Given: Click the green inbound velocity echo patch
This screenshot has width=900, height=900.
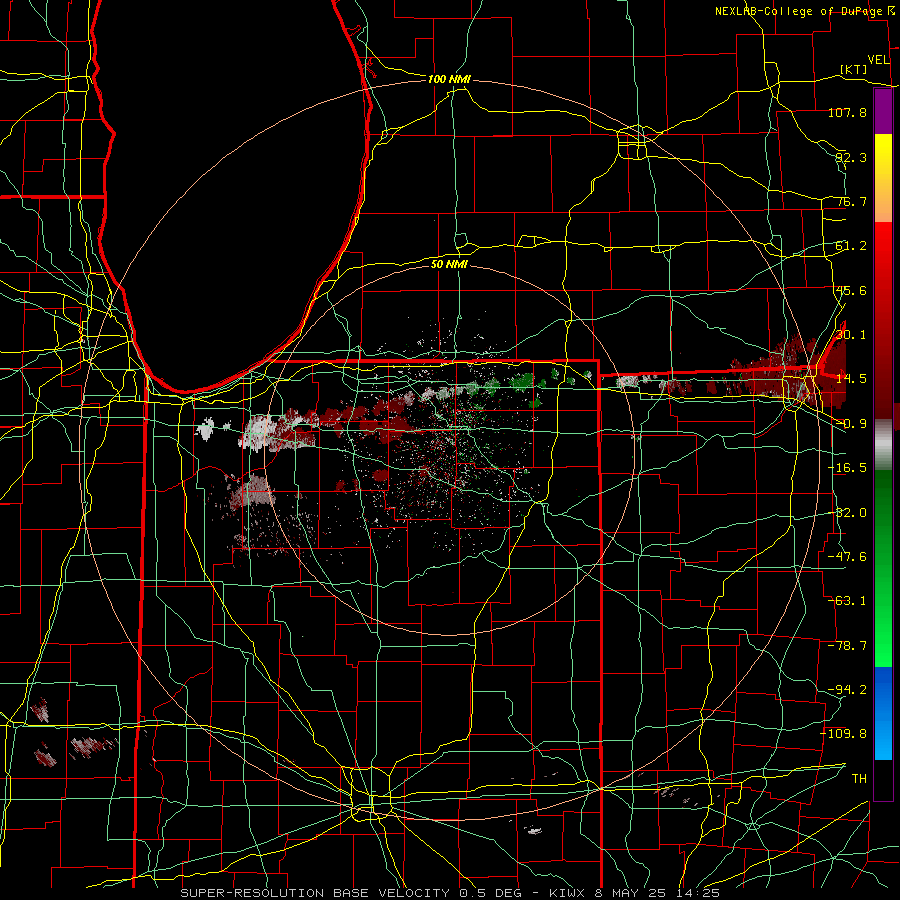Looking at the screenshot, I should pyautogui.click(x=522, y=381).
